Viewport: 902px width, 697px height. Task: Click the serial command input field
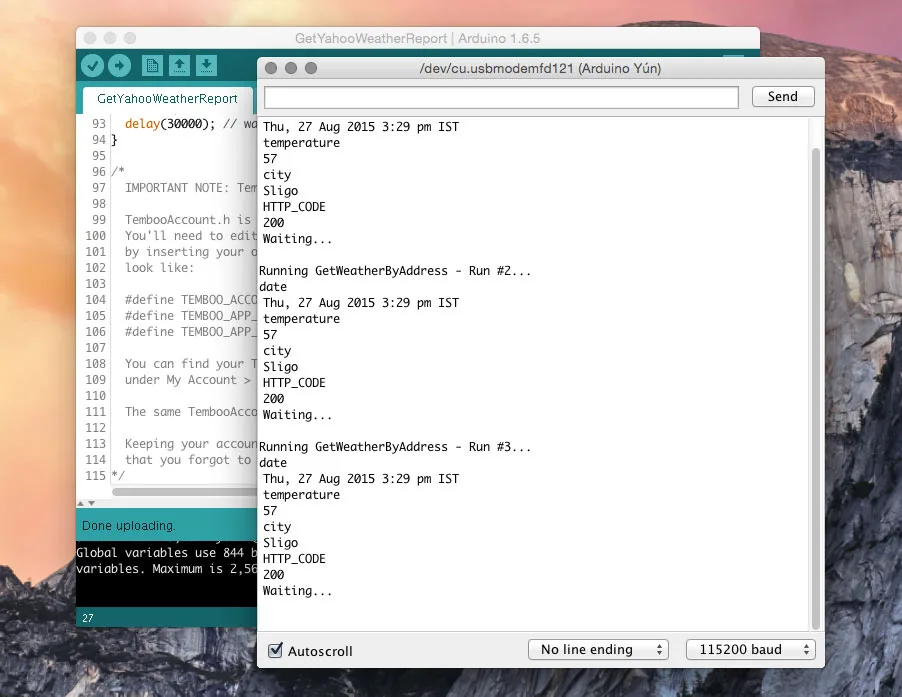(501, 97)
